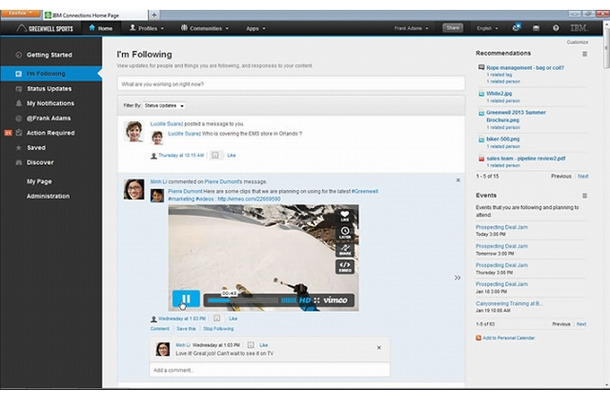Screen dimensions: 610x400
Task: Open Status Updates in sidebar
Action: (51, 89)
